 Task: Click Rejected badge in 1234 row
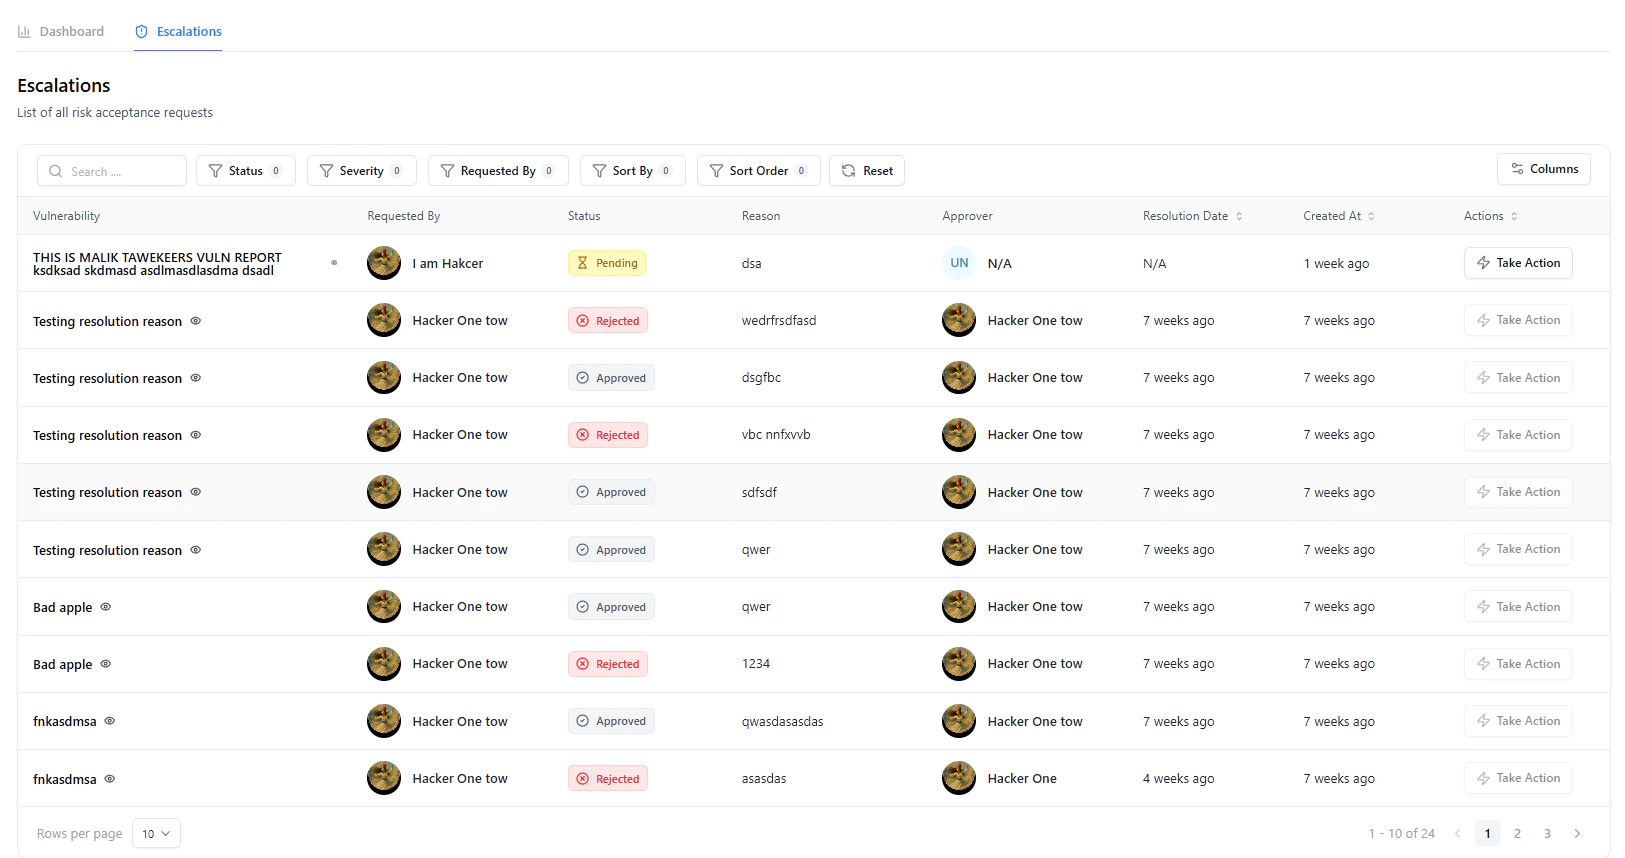click(x=608, y=664)
